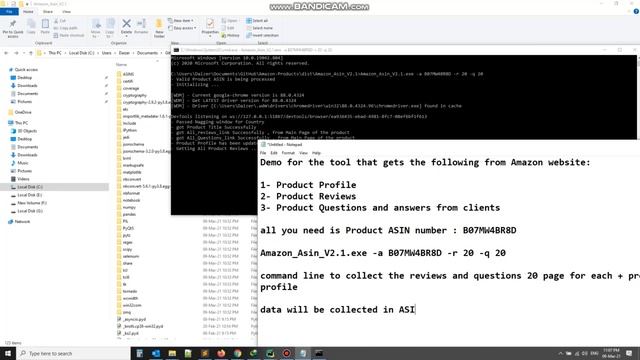The image size is (640, 360).
Task: Select the pandas folder
Action: [129, 214]
